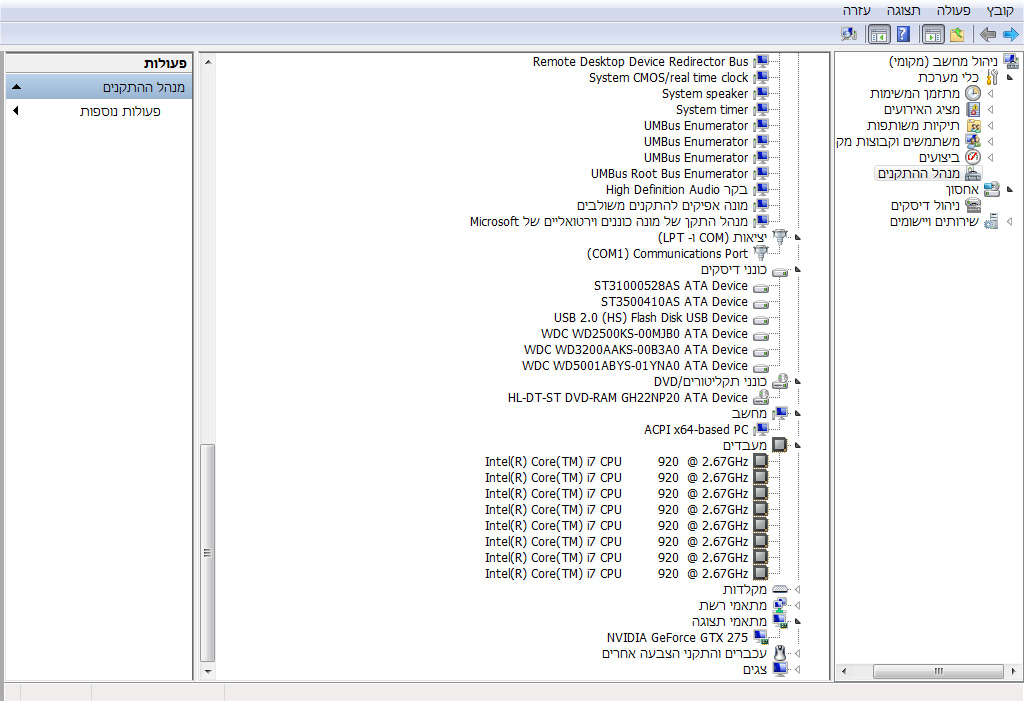Toggle the show/hide action pane icon
This screenshot has width=1024, height=701.
[878, 34]
